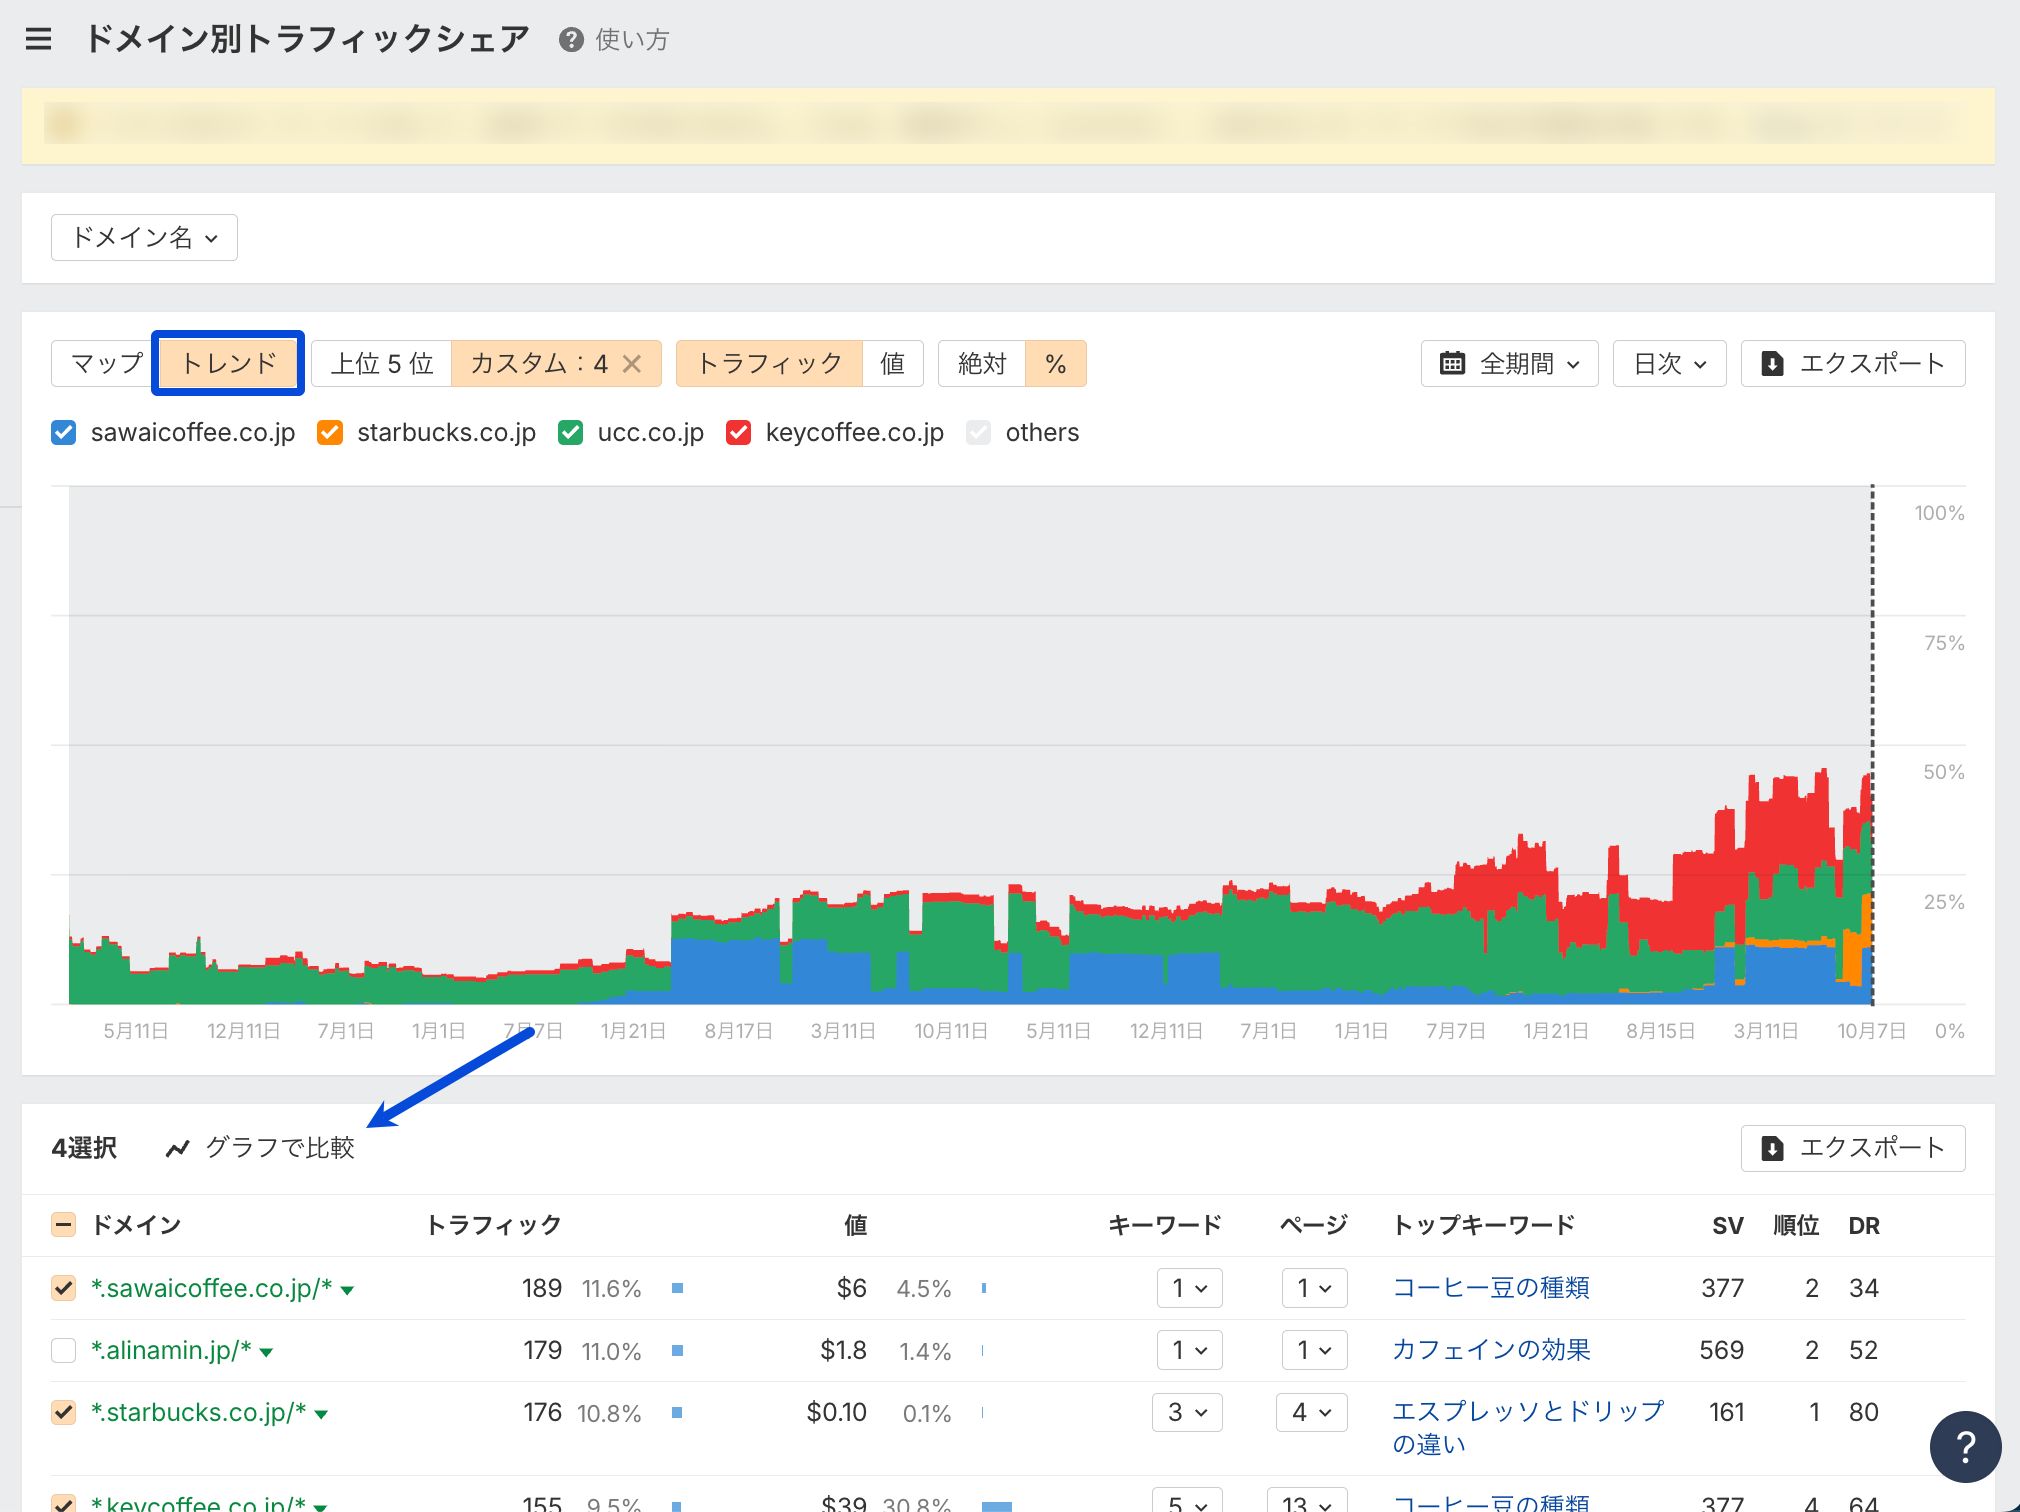Image resolution: width=2020 pixels, height=1512 pixels.
Task: Click the dashed marker line on chart
Action: [1872, 650]
